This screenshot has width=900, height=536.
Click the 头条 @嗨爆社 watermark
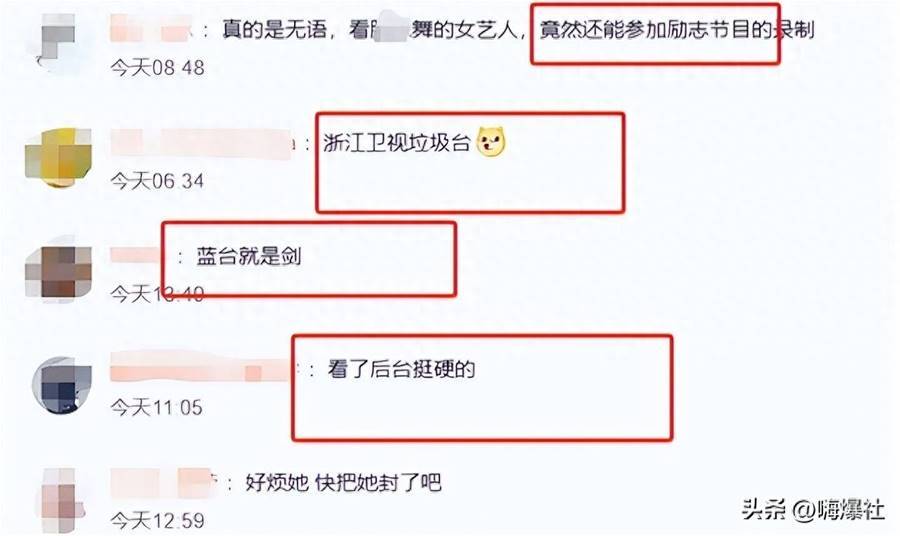click(813, 509)
